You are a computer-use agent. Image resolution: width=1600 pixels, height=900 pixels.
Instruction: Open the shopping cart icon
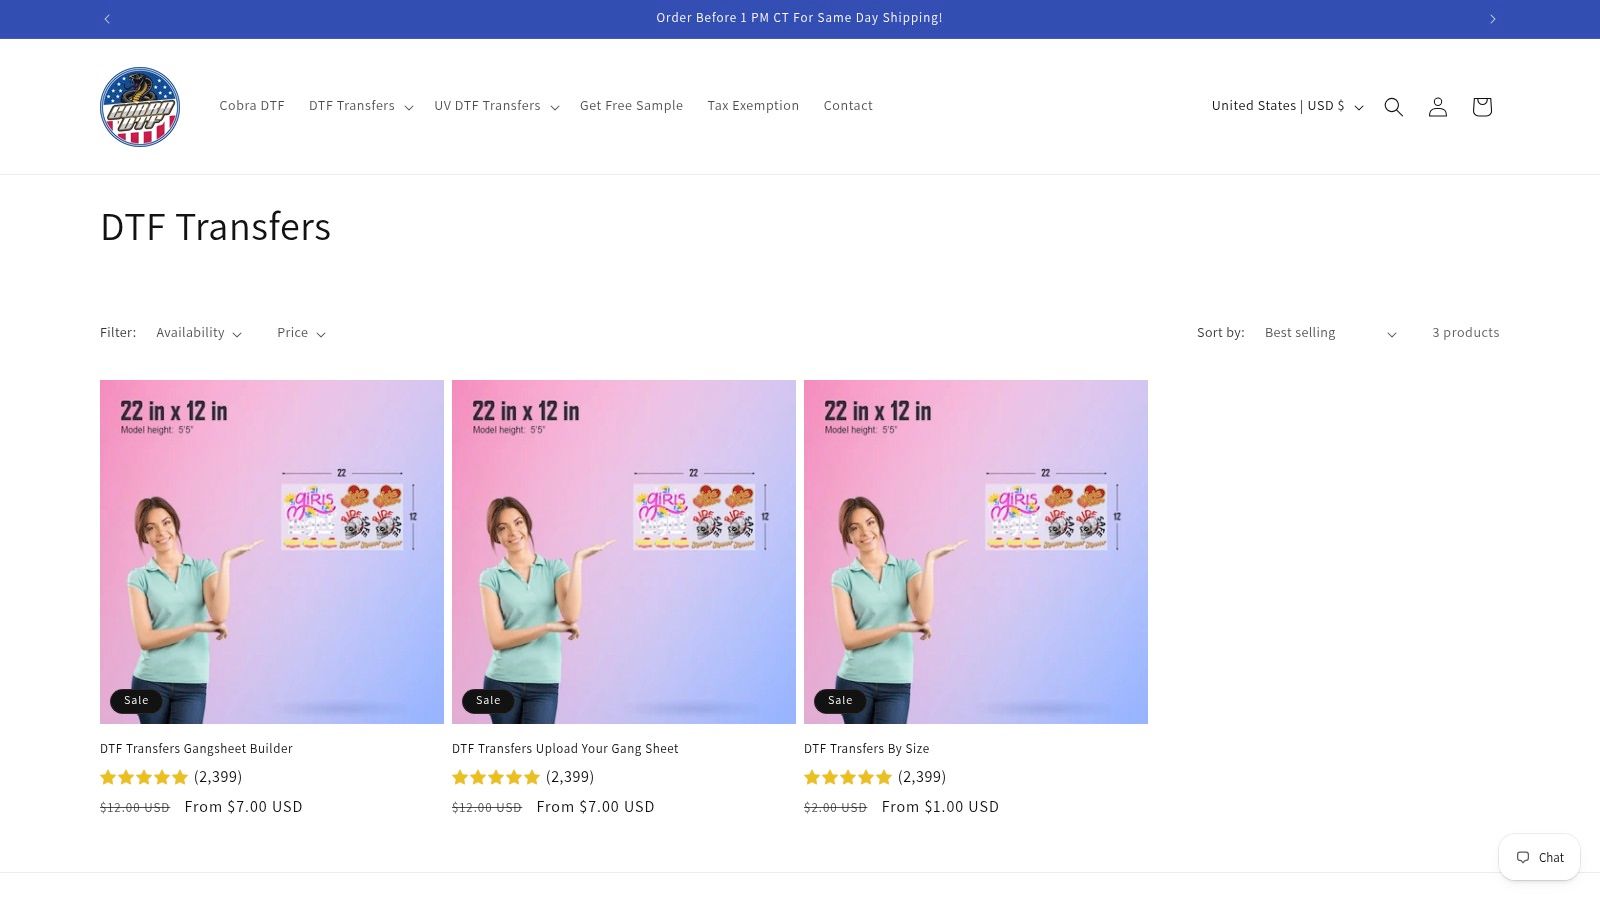1481,107
